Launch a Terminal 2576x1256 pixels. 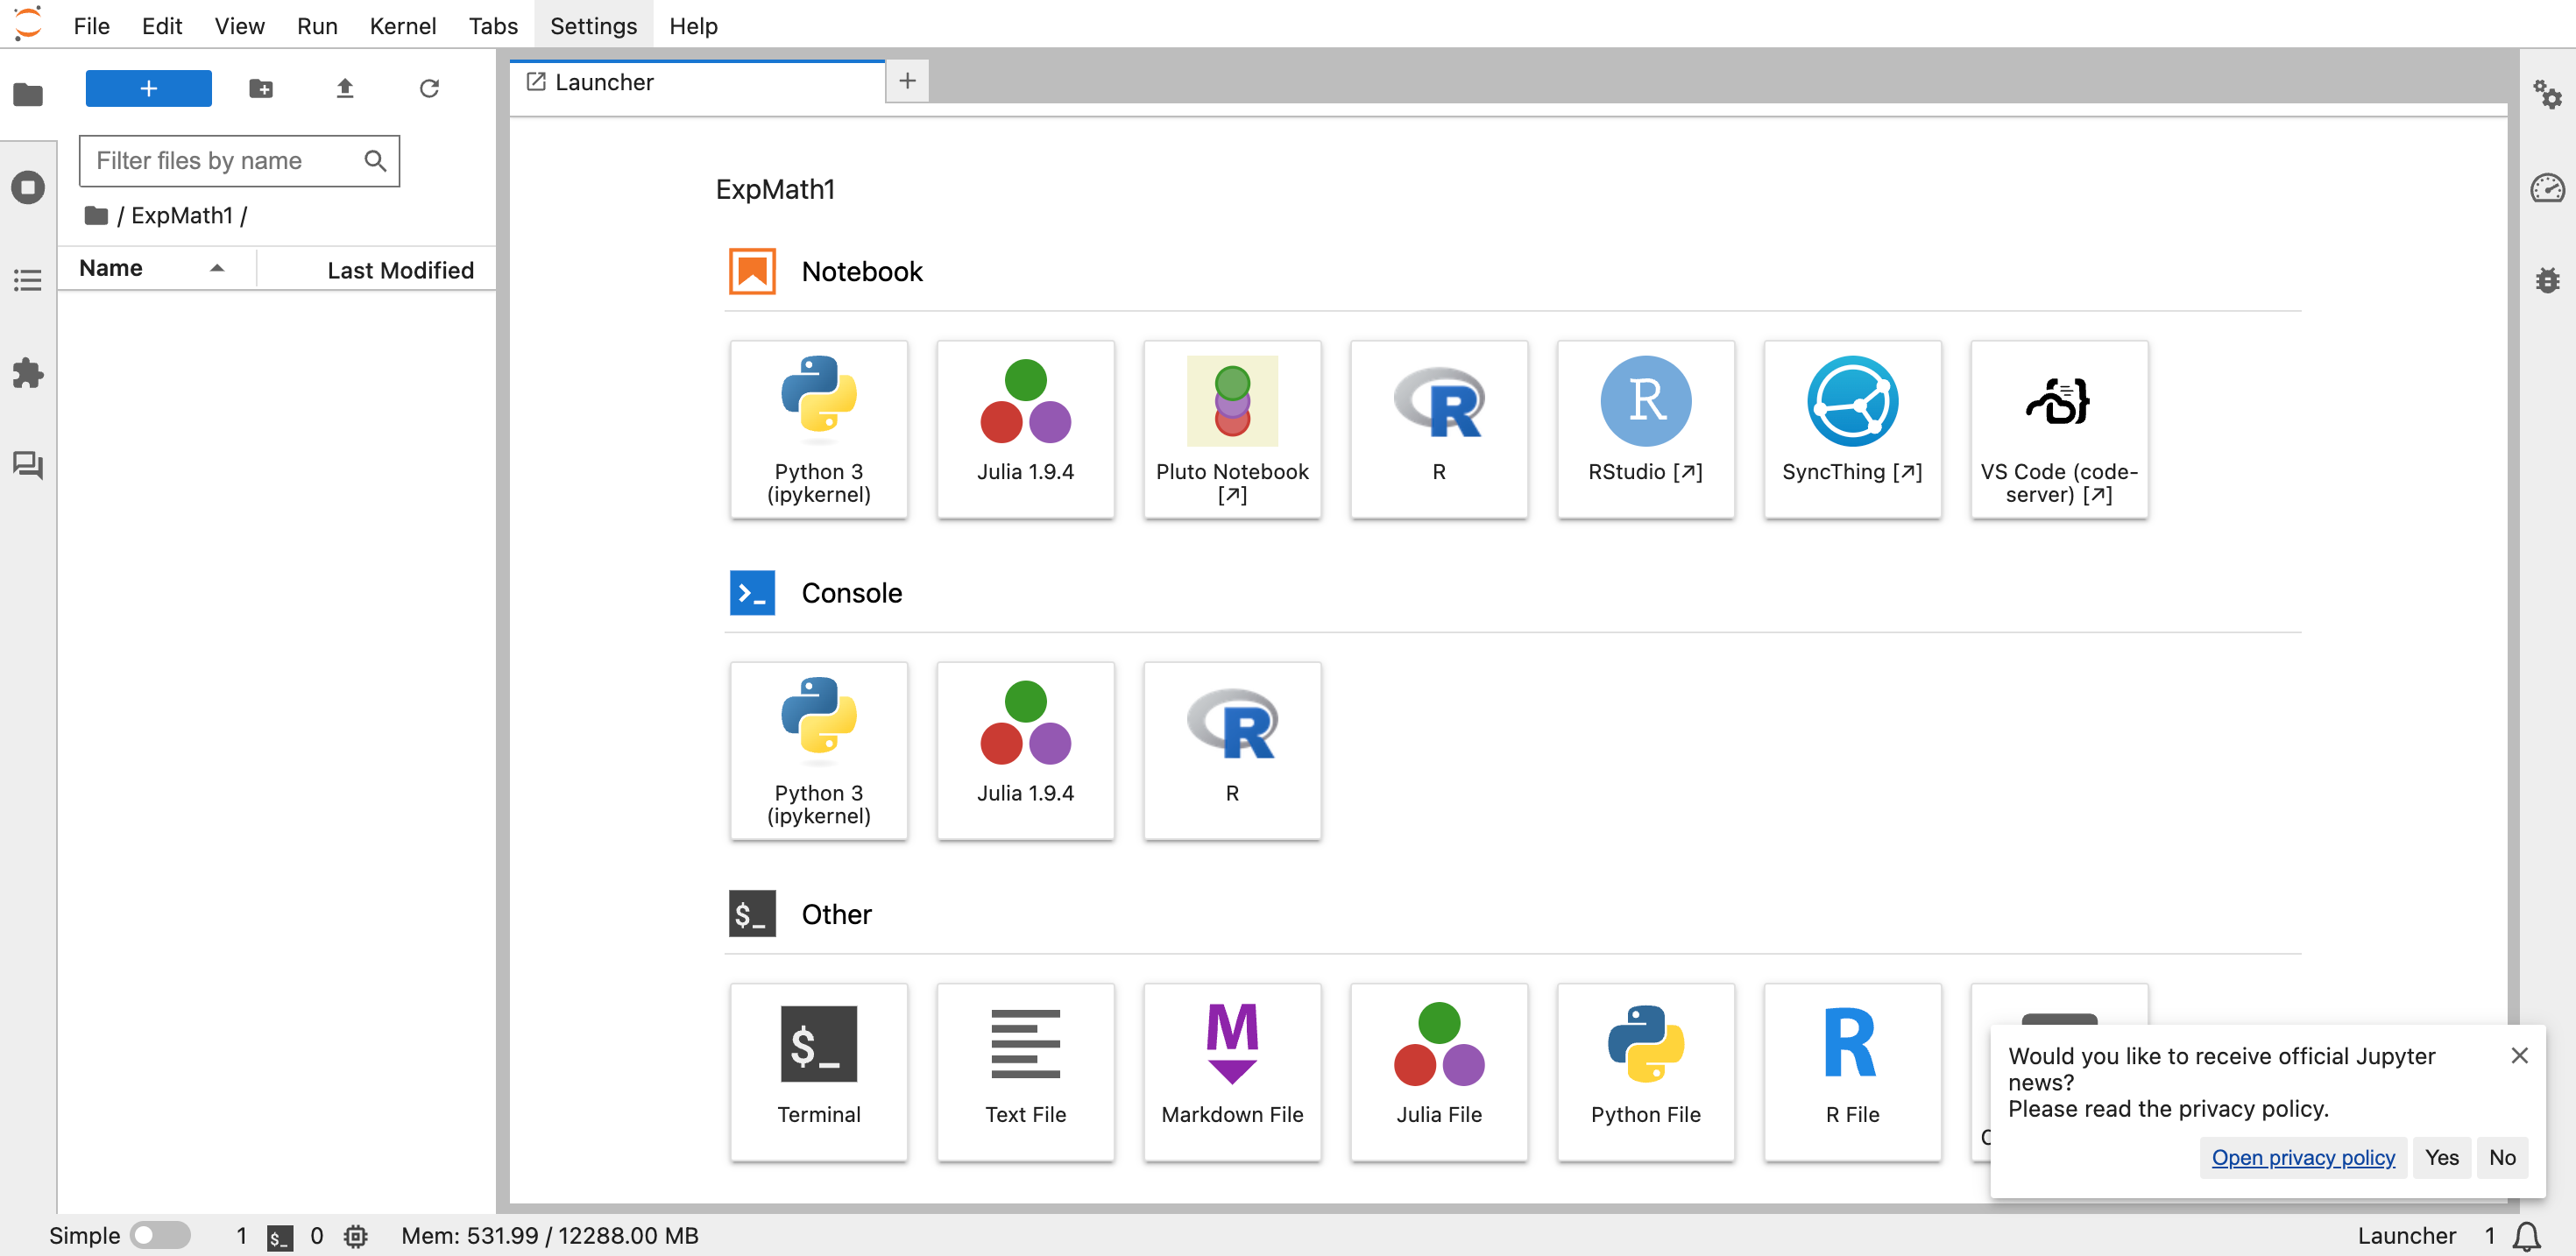(818, 1072)
